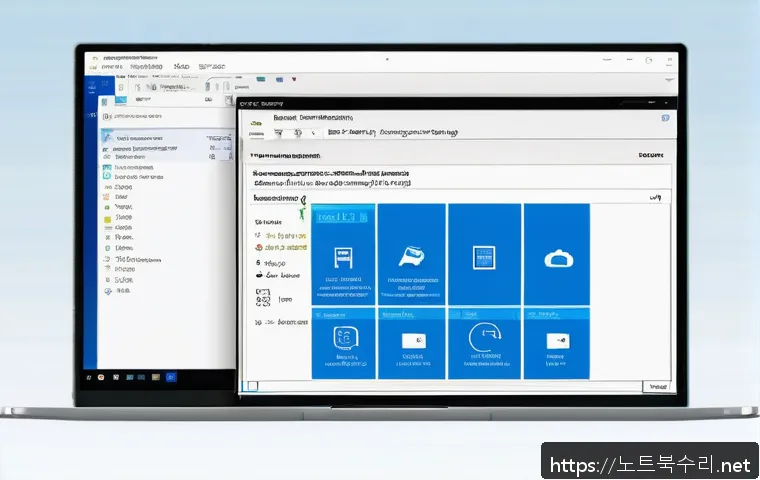Open the tile with the tag icon
Viewport: 760px width, 480px height.
point(411,257)
